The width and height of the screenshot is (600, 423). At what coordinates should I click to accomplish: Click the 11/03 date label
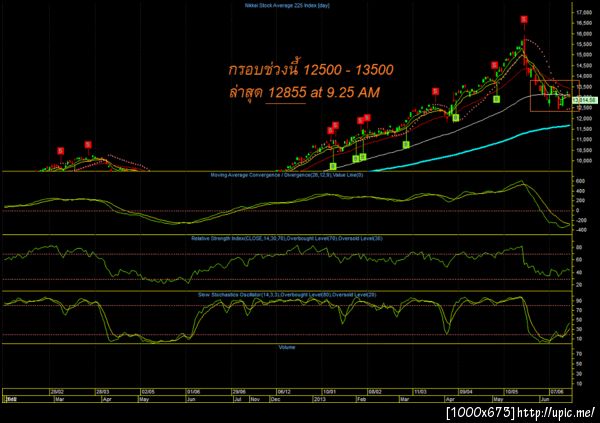click(420, 392)
